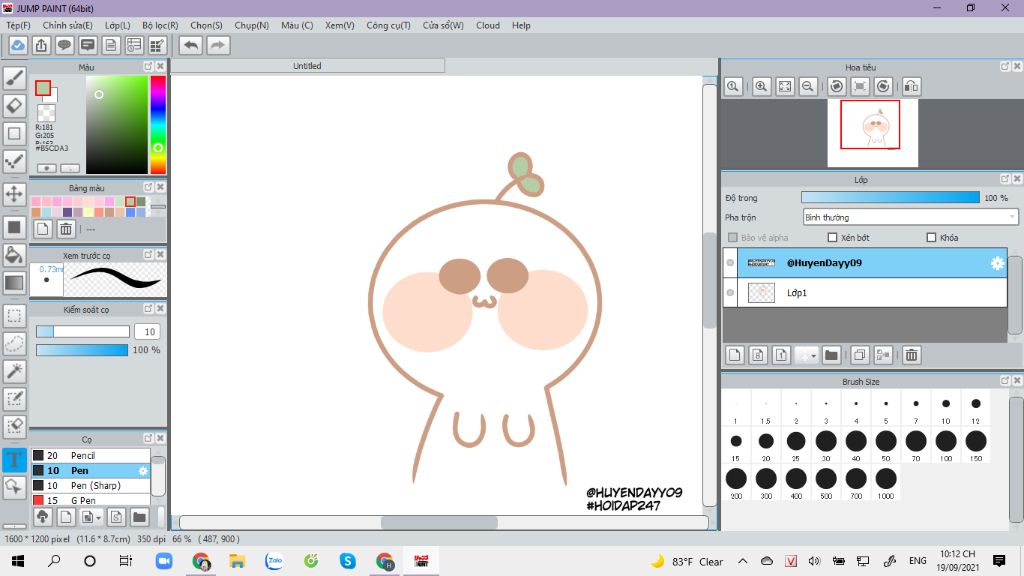Open the Bộ lọc(R) menu
1024x576 pixels.
pyautogui.click(x=160, y=25)
